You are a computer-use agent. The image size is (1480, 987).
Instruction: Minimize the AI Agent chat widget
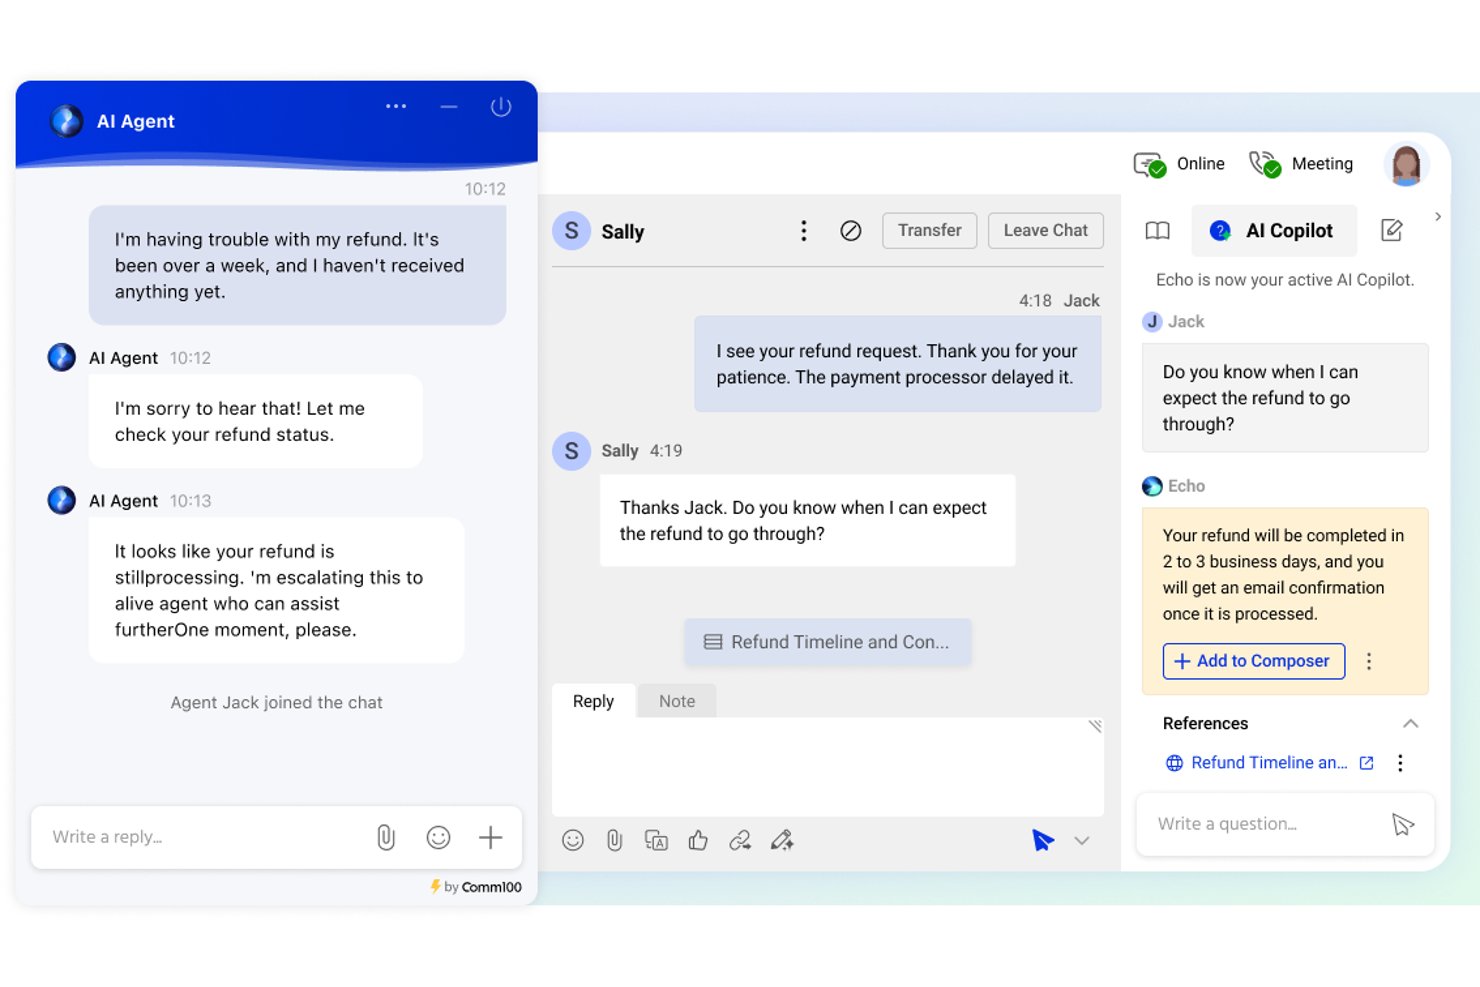tap(449, 107)
